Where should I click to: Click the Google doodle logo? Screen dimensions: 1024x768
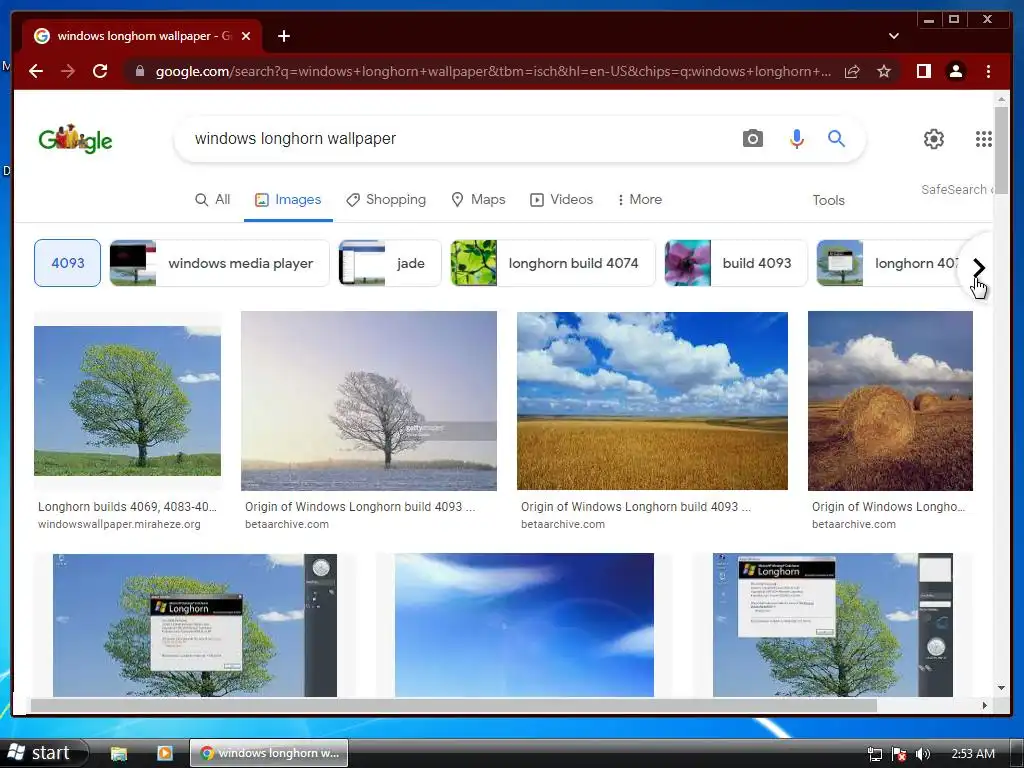(75, 138)
